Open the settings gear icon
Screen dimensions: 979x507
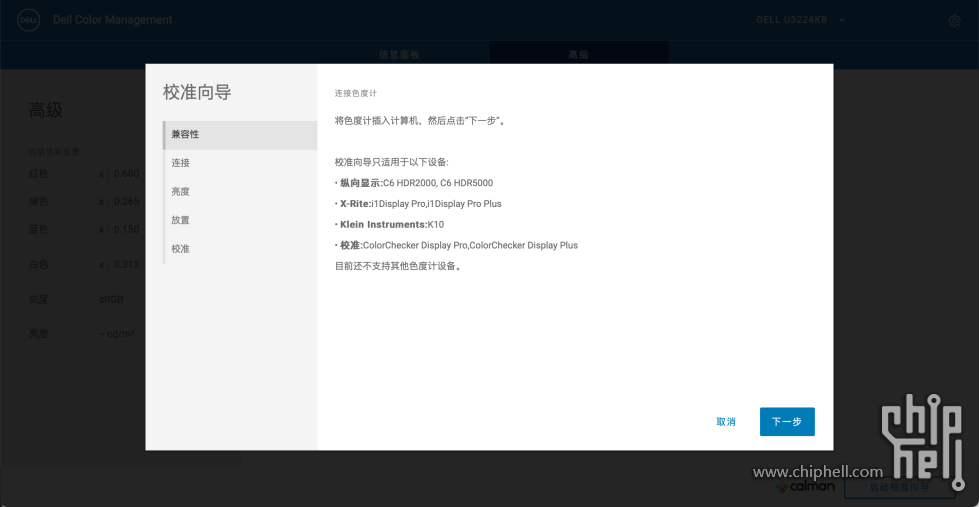click(954, 21)
